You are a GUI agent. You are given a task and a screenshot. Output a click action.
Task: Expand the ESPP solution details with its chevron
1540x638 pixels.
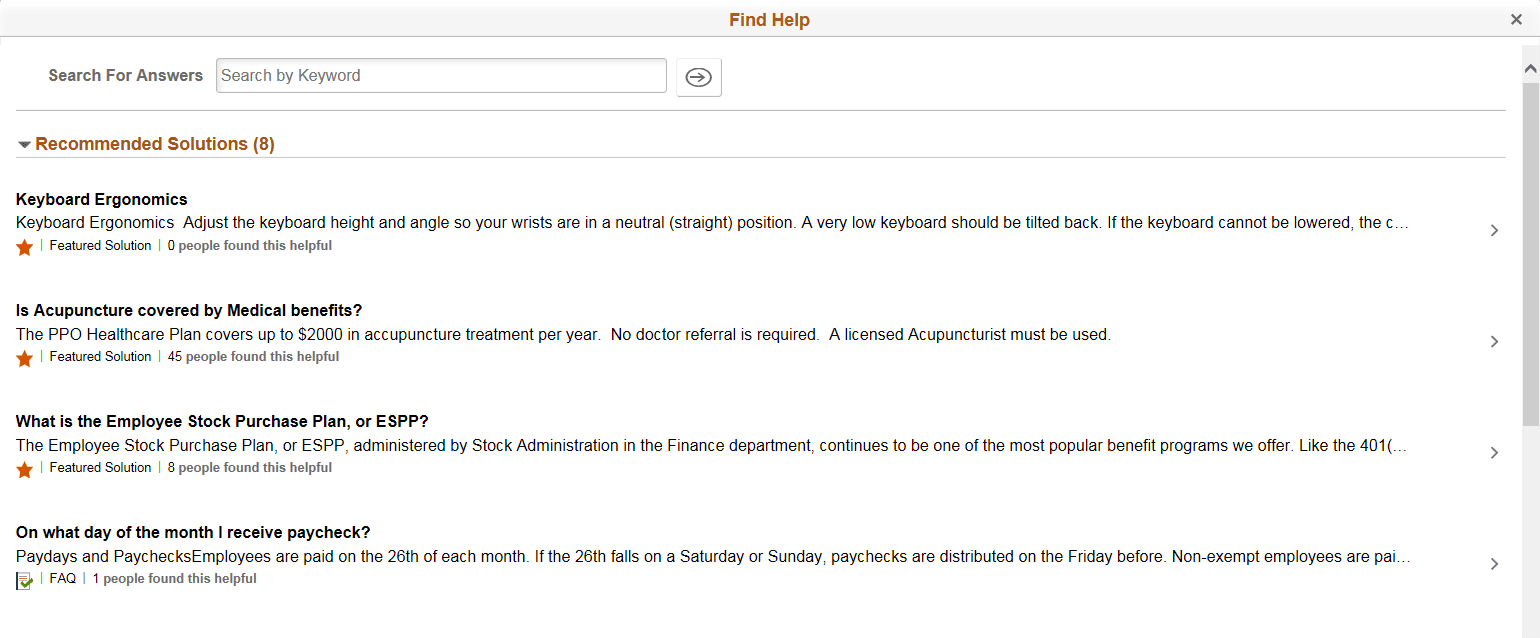pos(1494,452)
